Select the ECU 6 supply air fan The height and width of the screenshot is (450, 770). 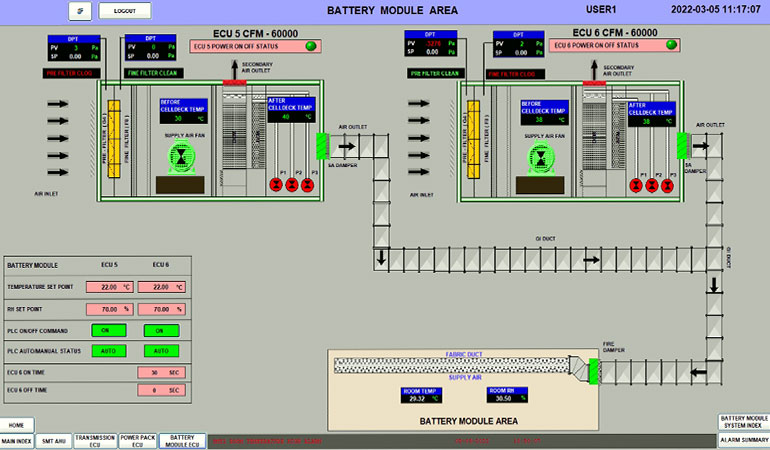coord(541,158)
